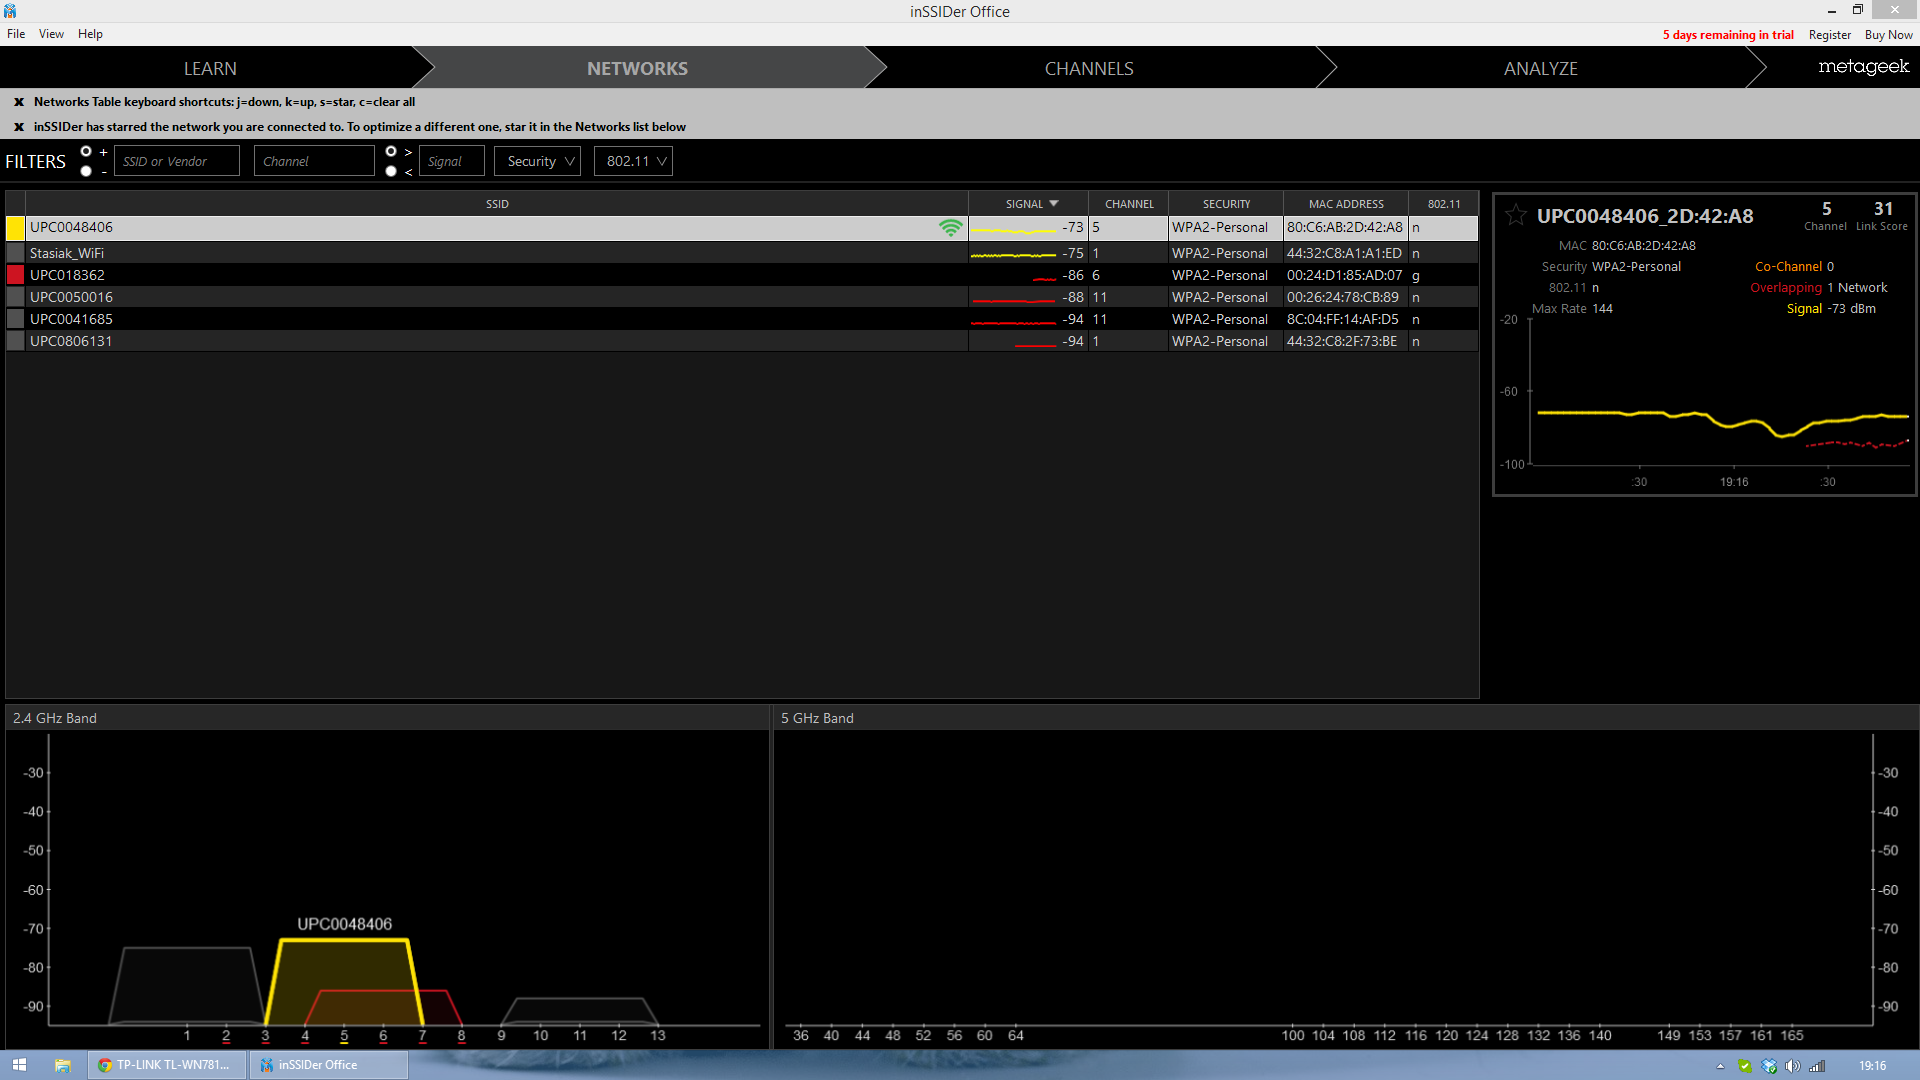This screenshot has width=1920, height=1080.
Task: Select the less-than signal filter radio
Action: pyautogui.click(x=391, y=171)
